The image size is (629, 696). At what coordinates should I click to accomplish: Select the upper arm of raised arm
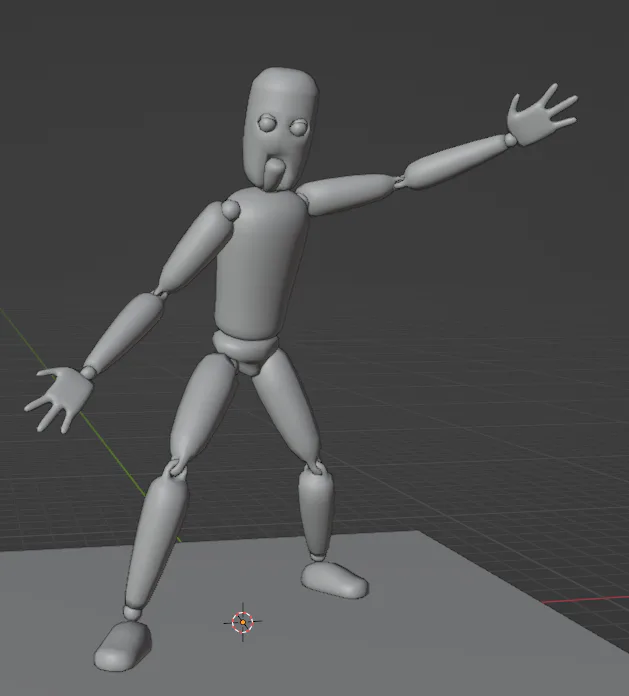pos(346,194)
